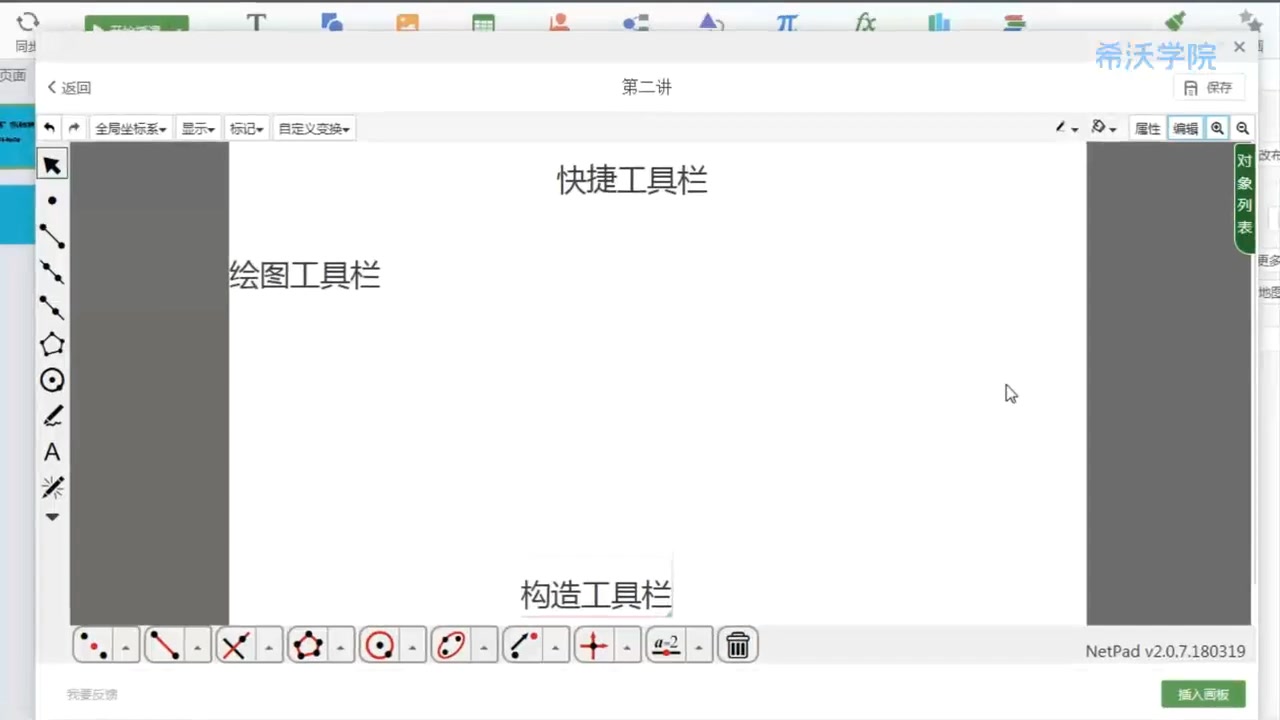Viewport: 1280px width, 720px height.
Task: Expand options beside coordinate axes tool
Action: pyautogui.click(x=626, y=647)
